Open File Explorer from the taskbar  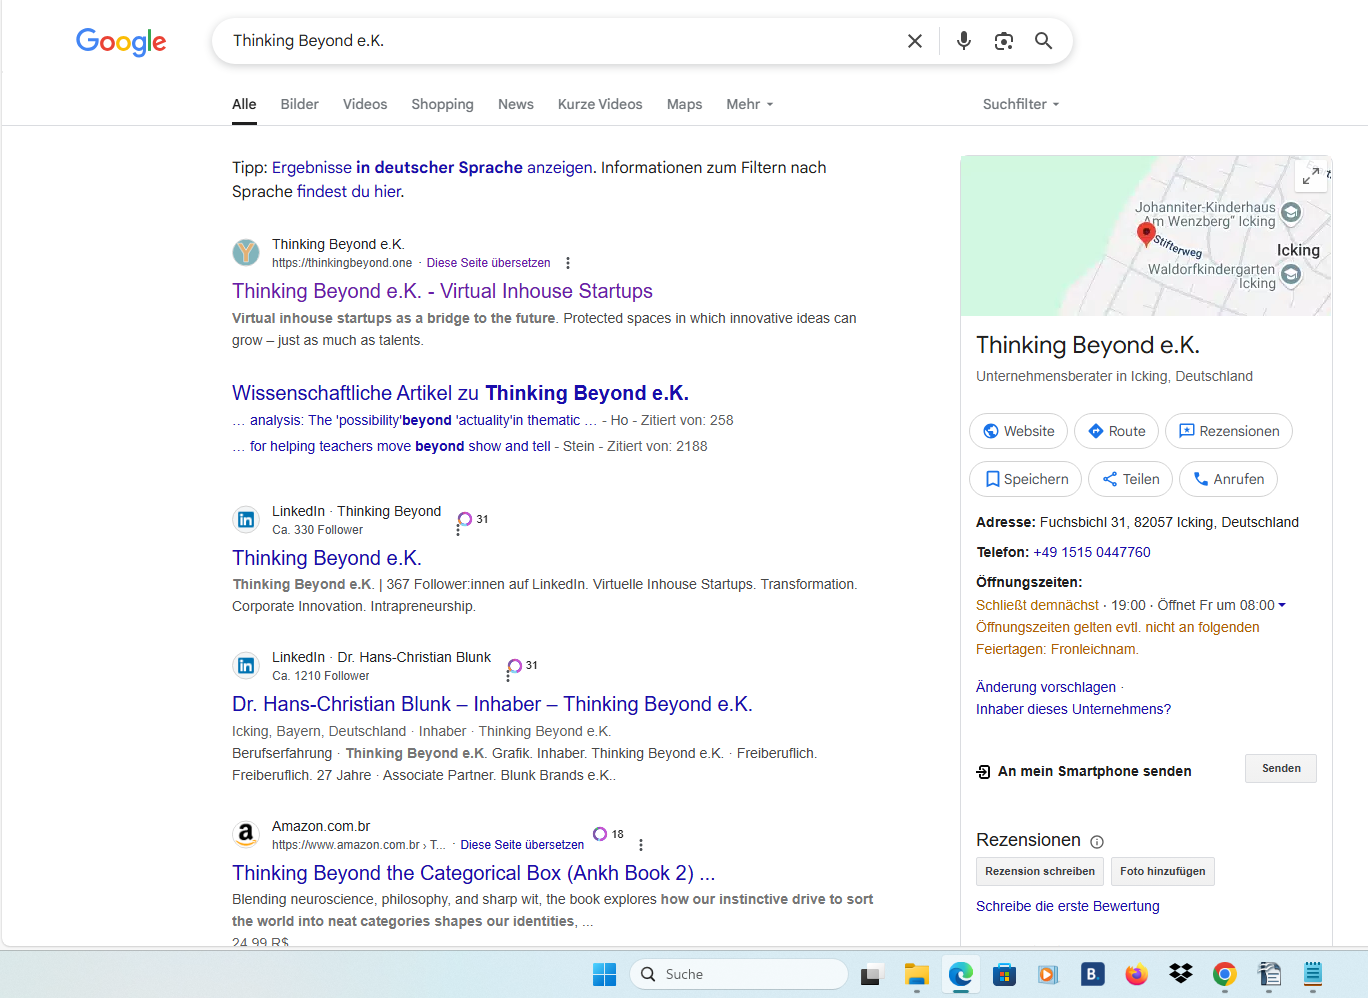pos(917,974)
